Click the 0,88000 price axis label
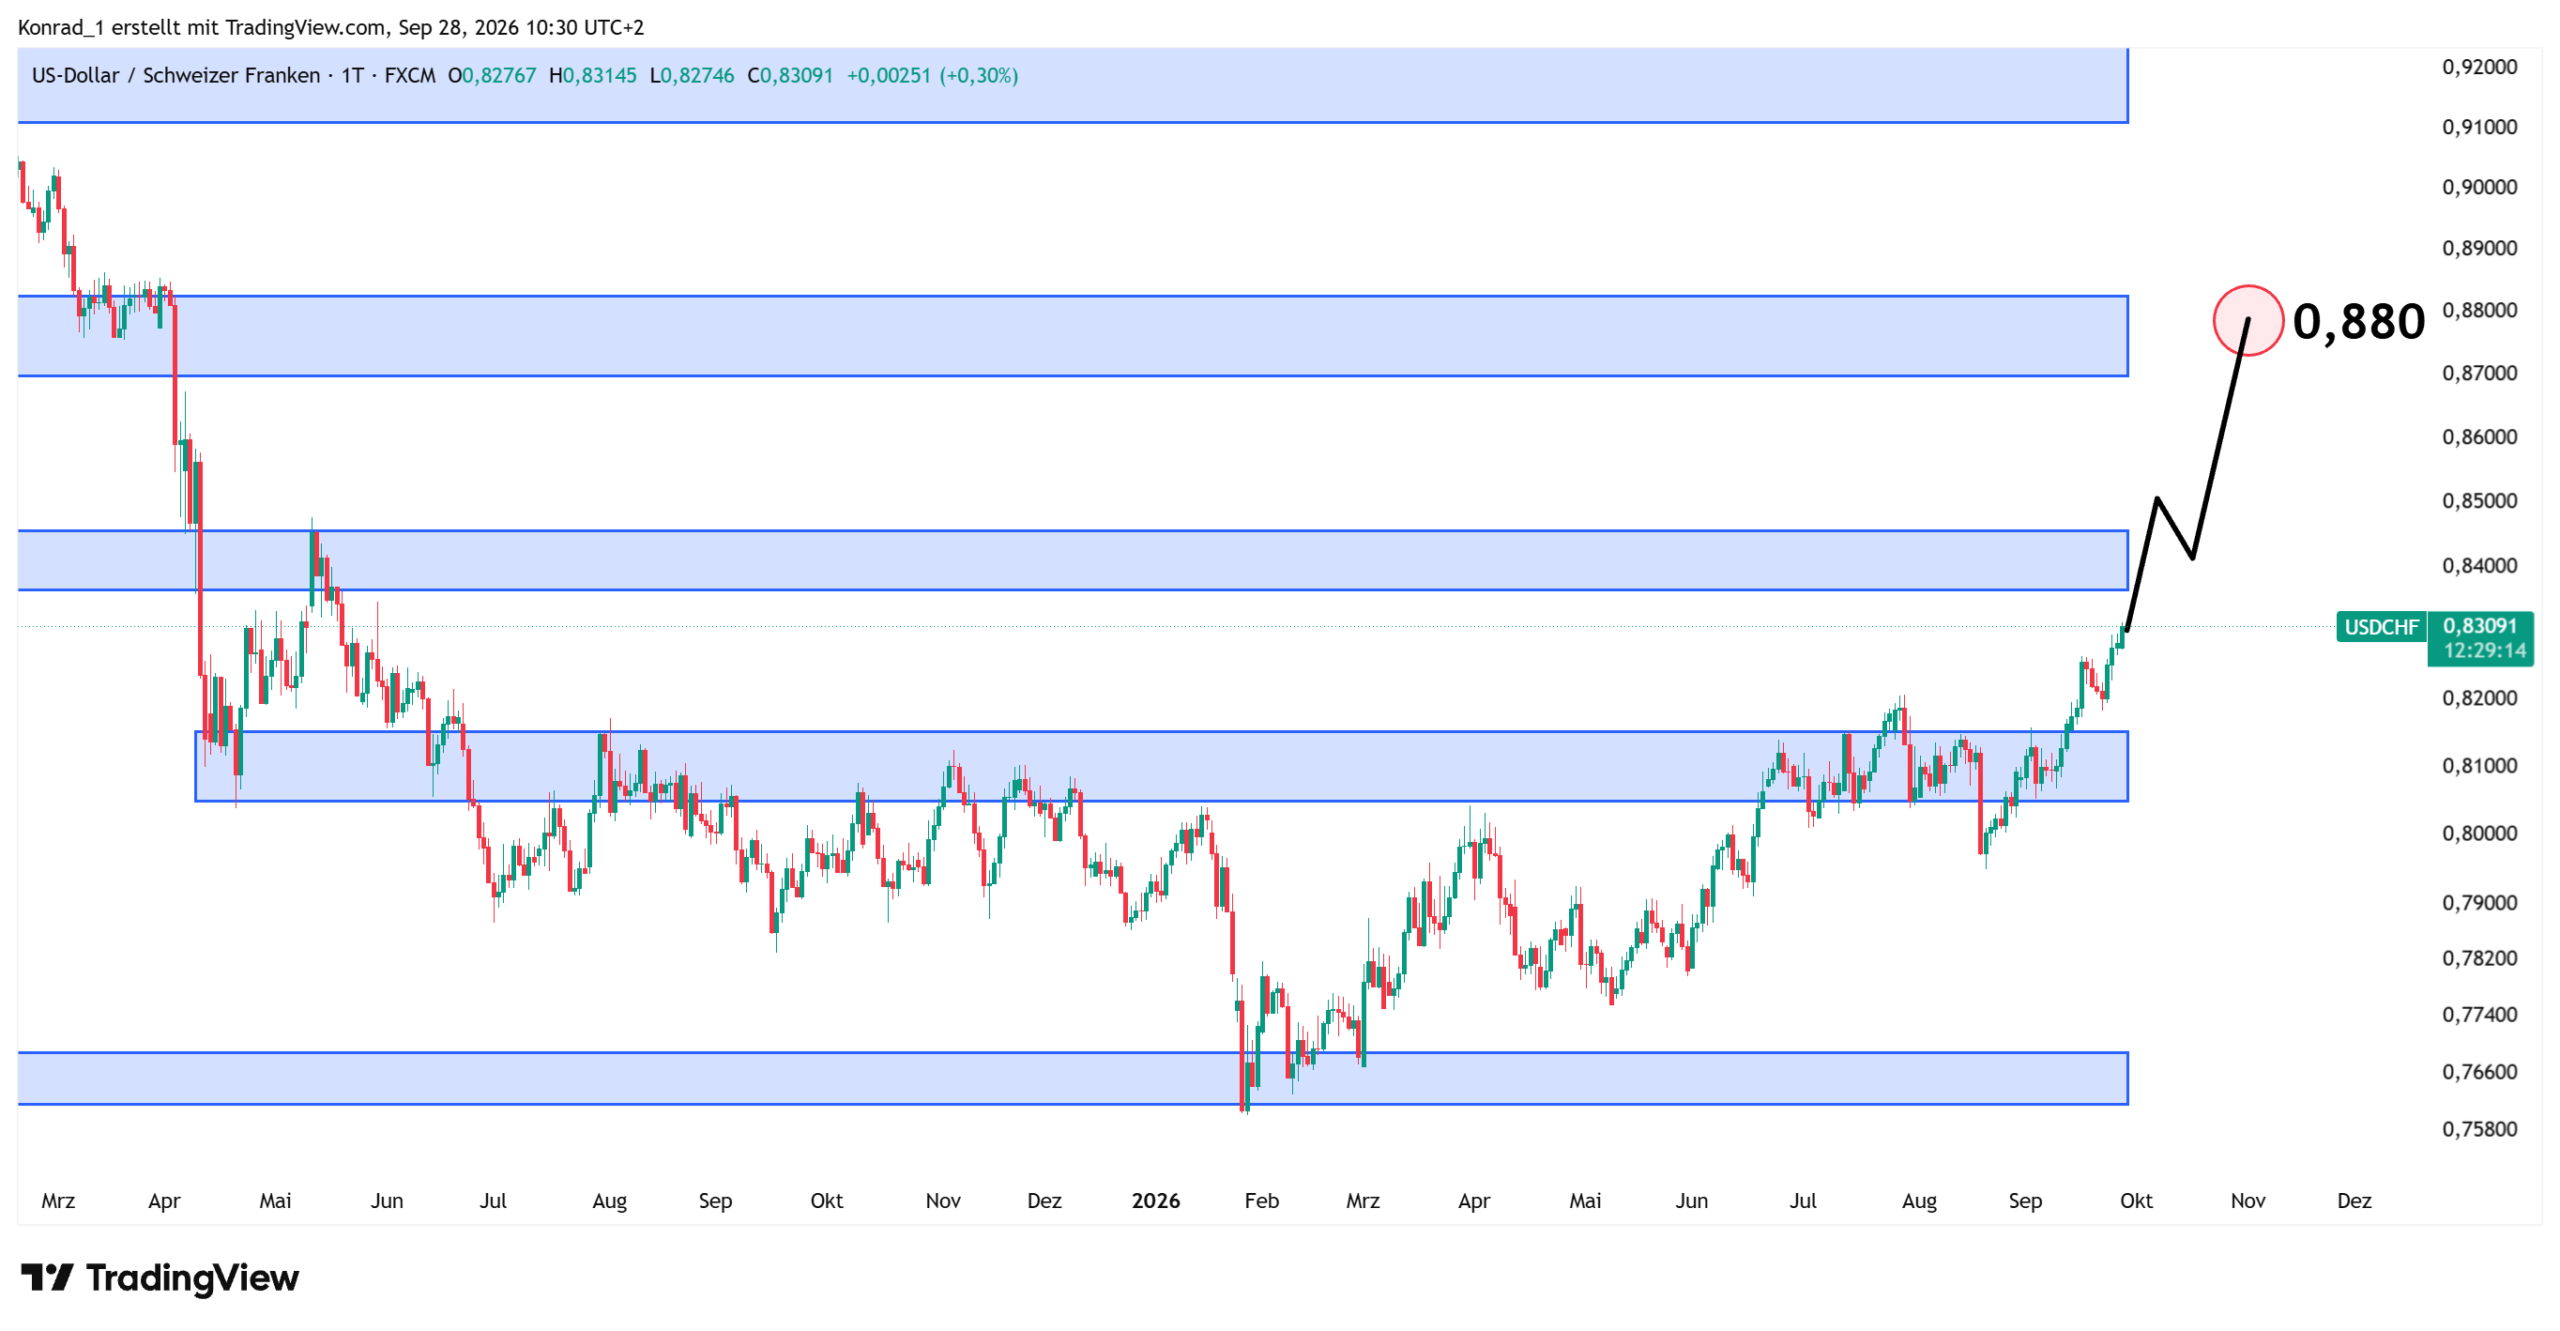Viewport: 2560px width, 1331px height. tap(2479, 310)
